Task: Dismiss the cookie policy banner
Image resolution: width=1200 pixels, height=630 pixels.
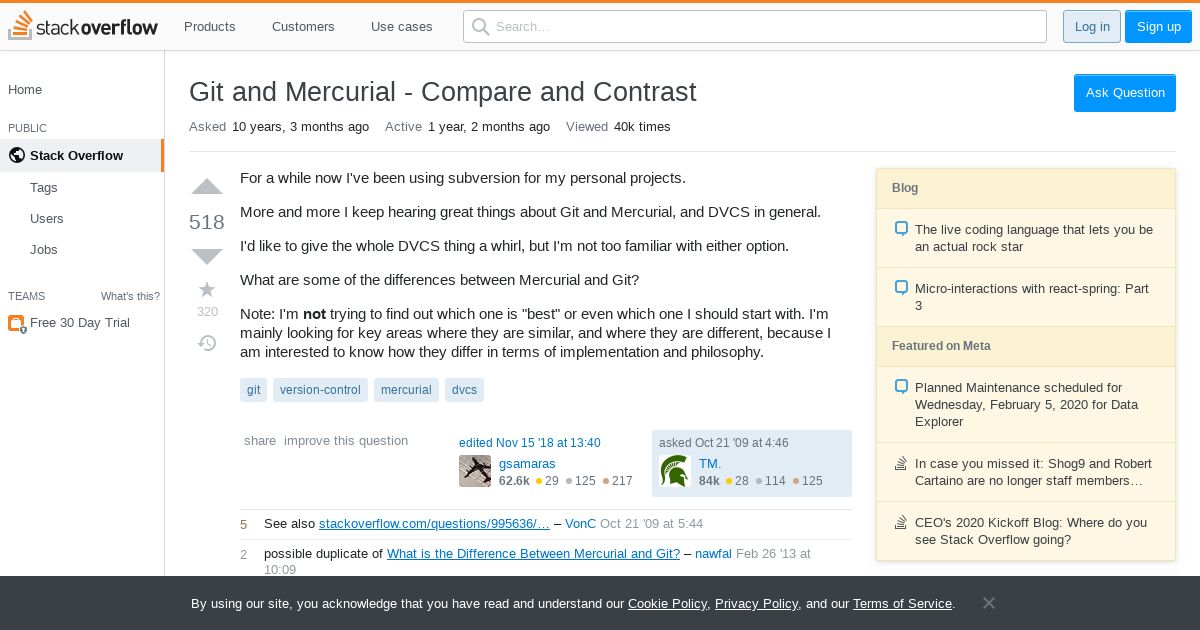Action: tap(988, 603)
